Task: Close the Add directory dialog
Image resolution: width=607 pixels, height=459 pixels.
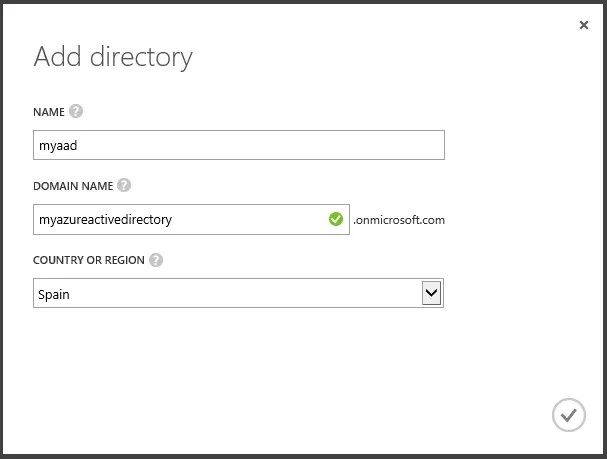Action: (x=584, y=25)
